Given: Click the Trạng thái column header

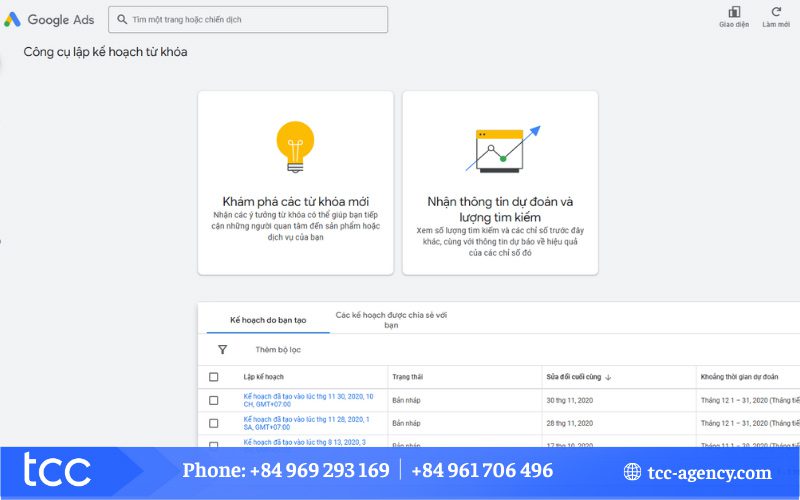Looking at the screenshot, I should coord(408,377).
